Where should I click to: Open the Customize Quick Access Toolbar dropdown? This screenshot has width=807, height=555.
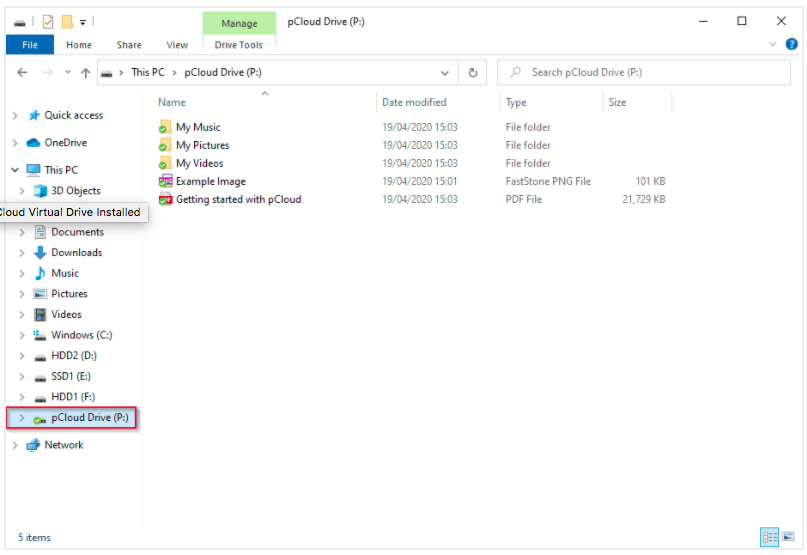82,22
